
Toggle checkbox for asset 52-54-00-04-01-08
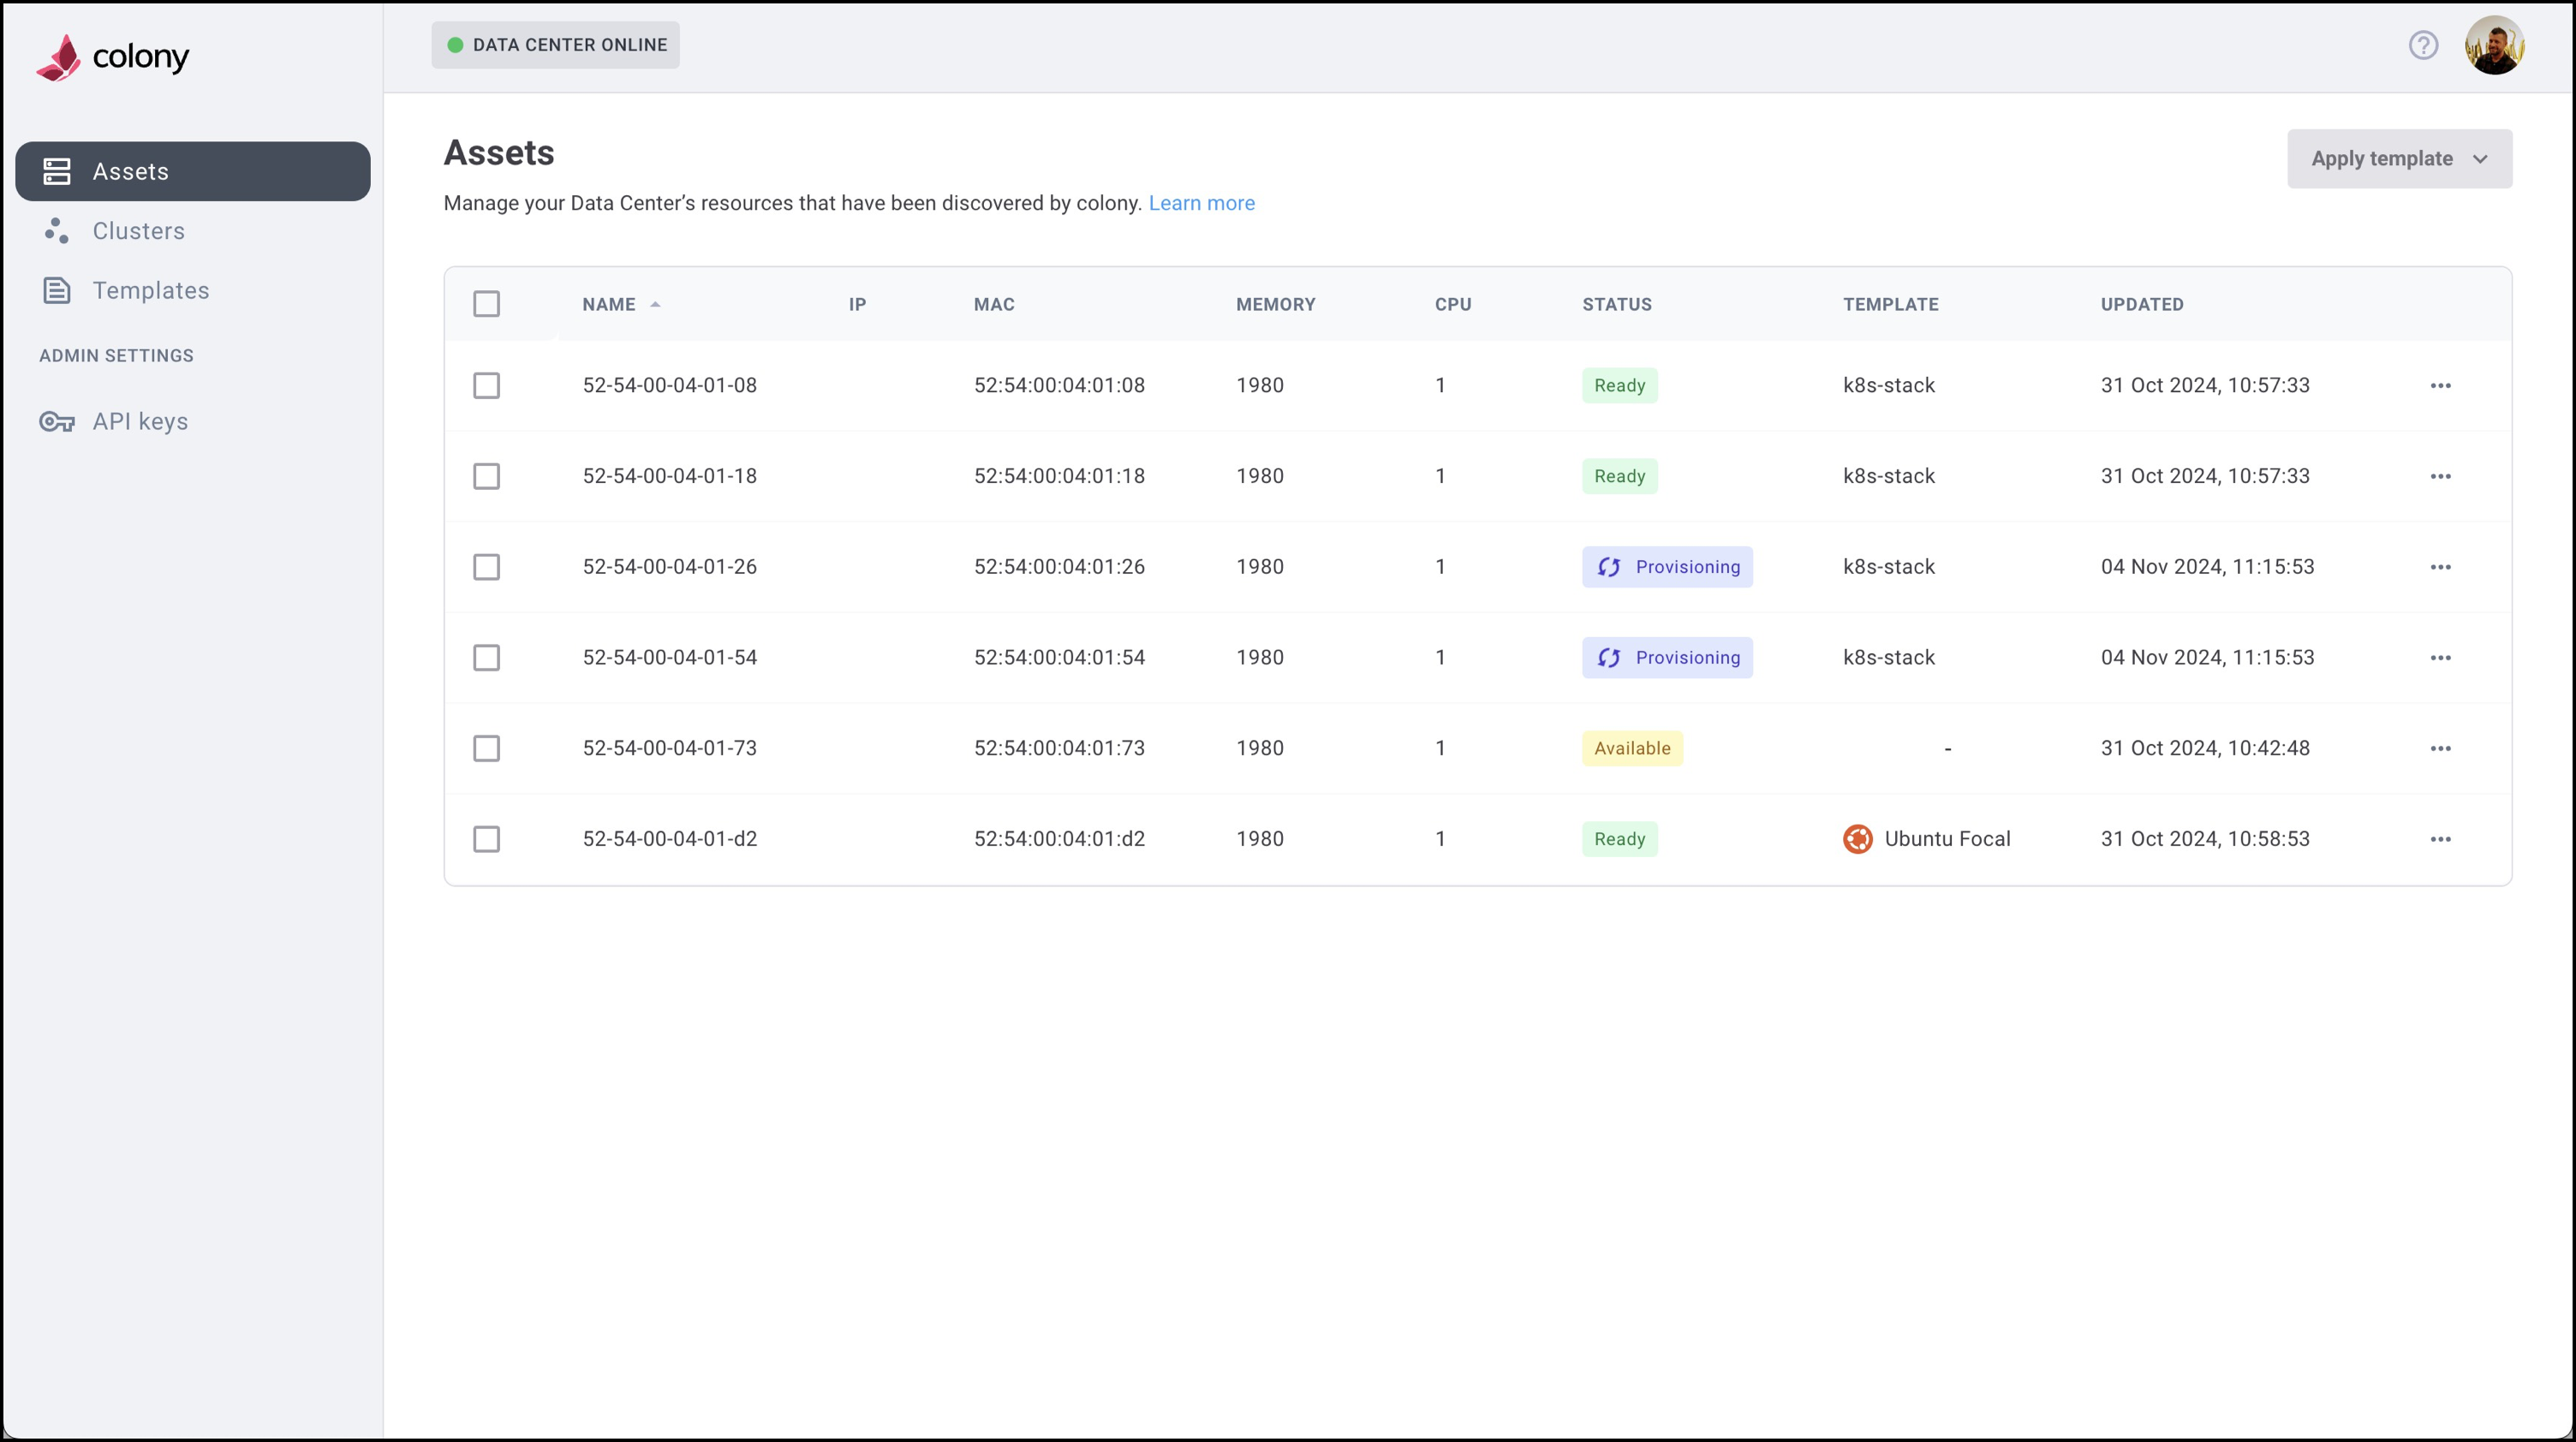coord(488,384)
